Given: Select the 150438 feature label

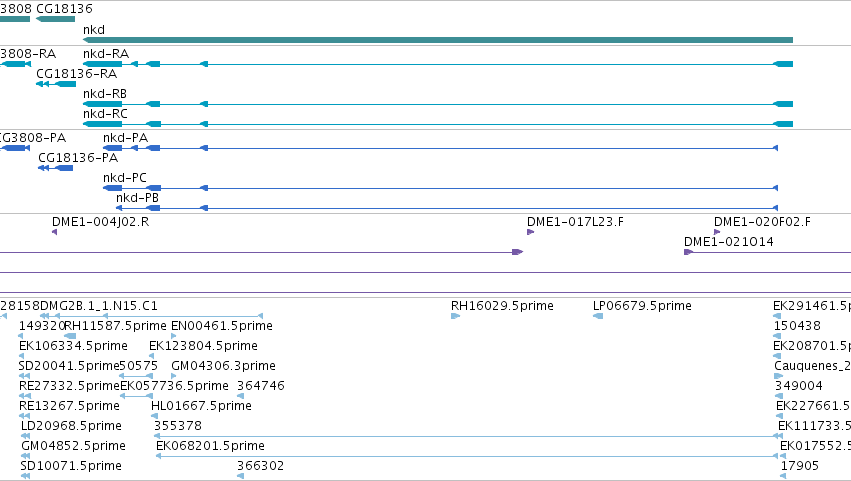Looking at the screenshot, I should pyautogui.click(x=797, y=326).
